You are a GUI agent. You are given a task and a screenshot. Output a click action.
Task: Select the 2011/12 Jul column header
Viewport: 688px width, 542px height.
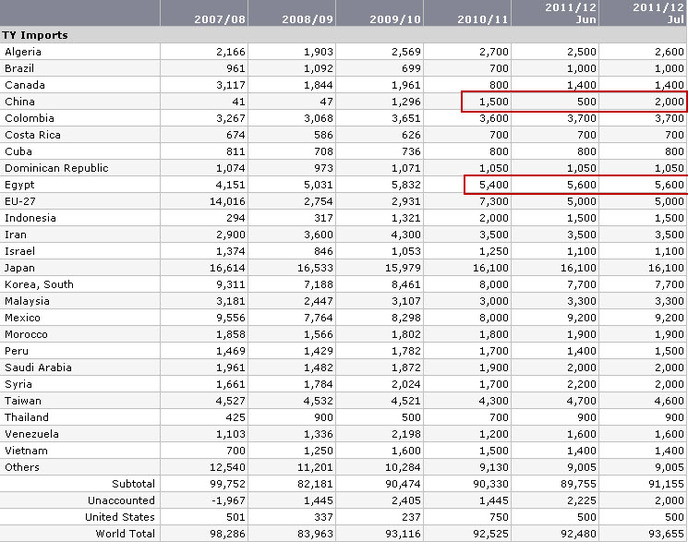pos(658,13)
